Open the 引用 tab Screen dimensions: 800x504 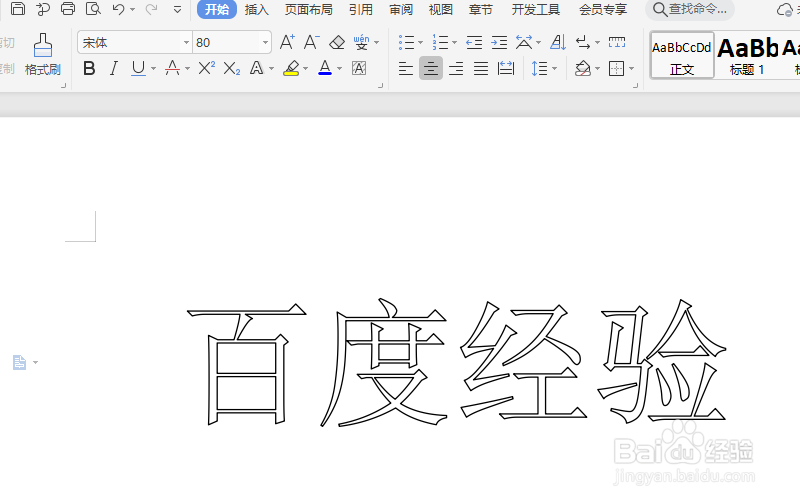click(361, 9)
